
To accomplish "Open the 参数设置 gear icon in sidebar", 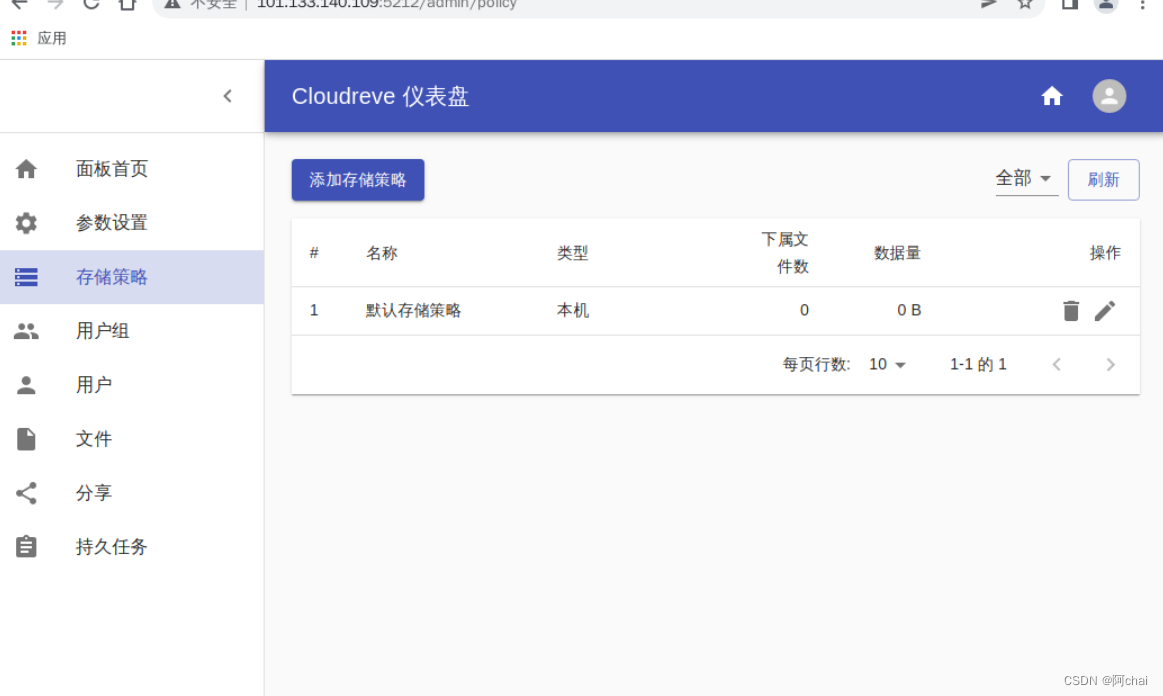I will (26, 223).
